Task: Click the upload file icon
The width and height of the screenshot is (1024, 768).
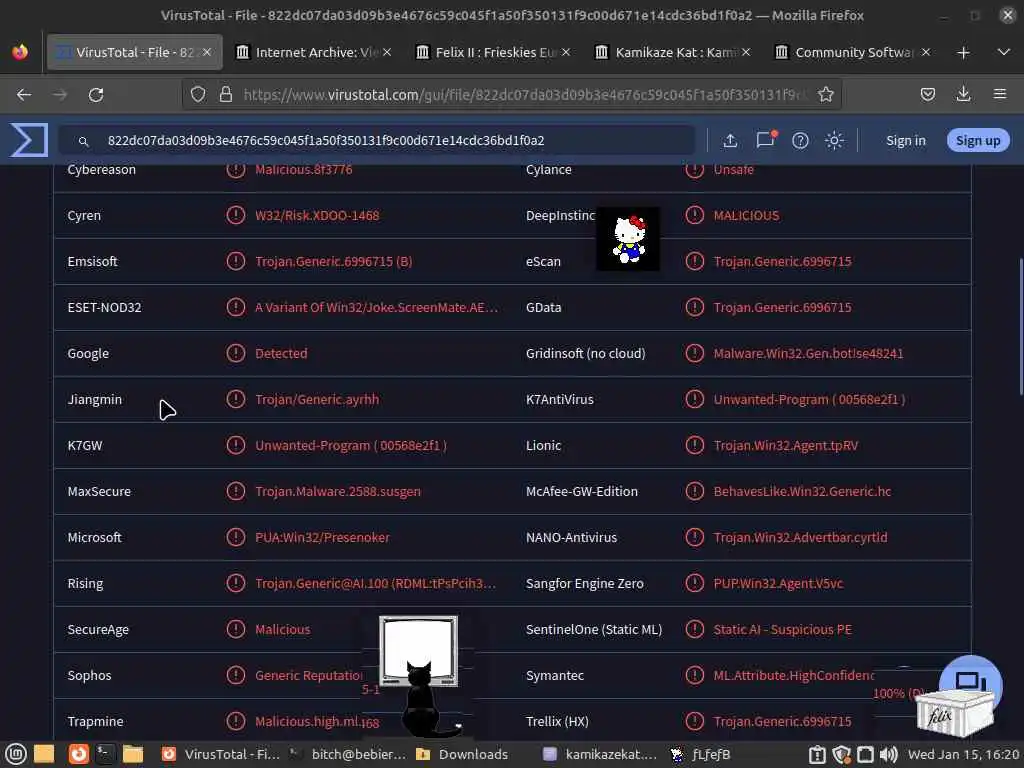Action: tap(730, 140)
